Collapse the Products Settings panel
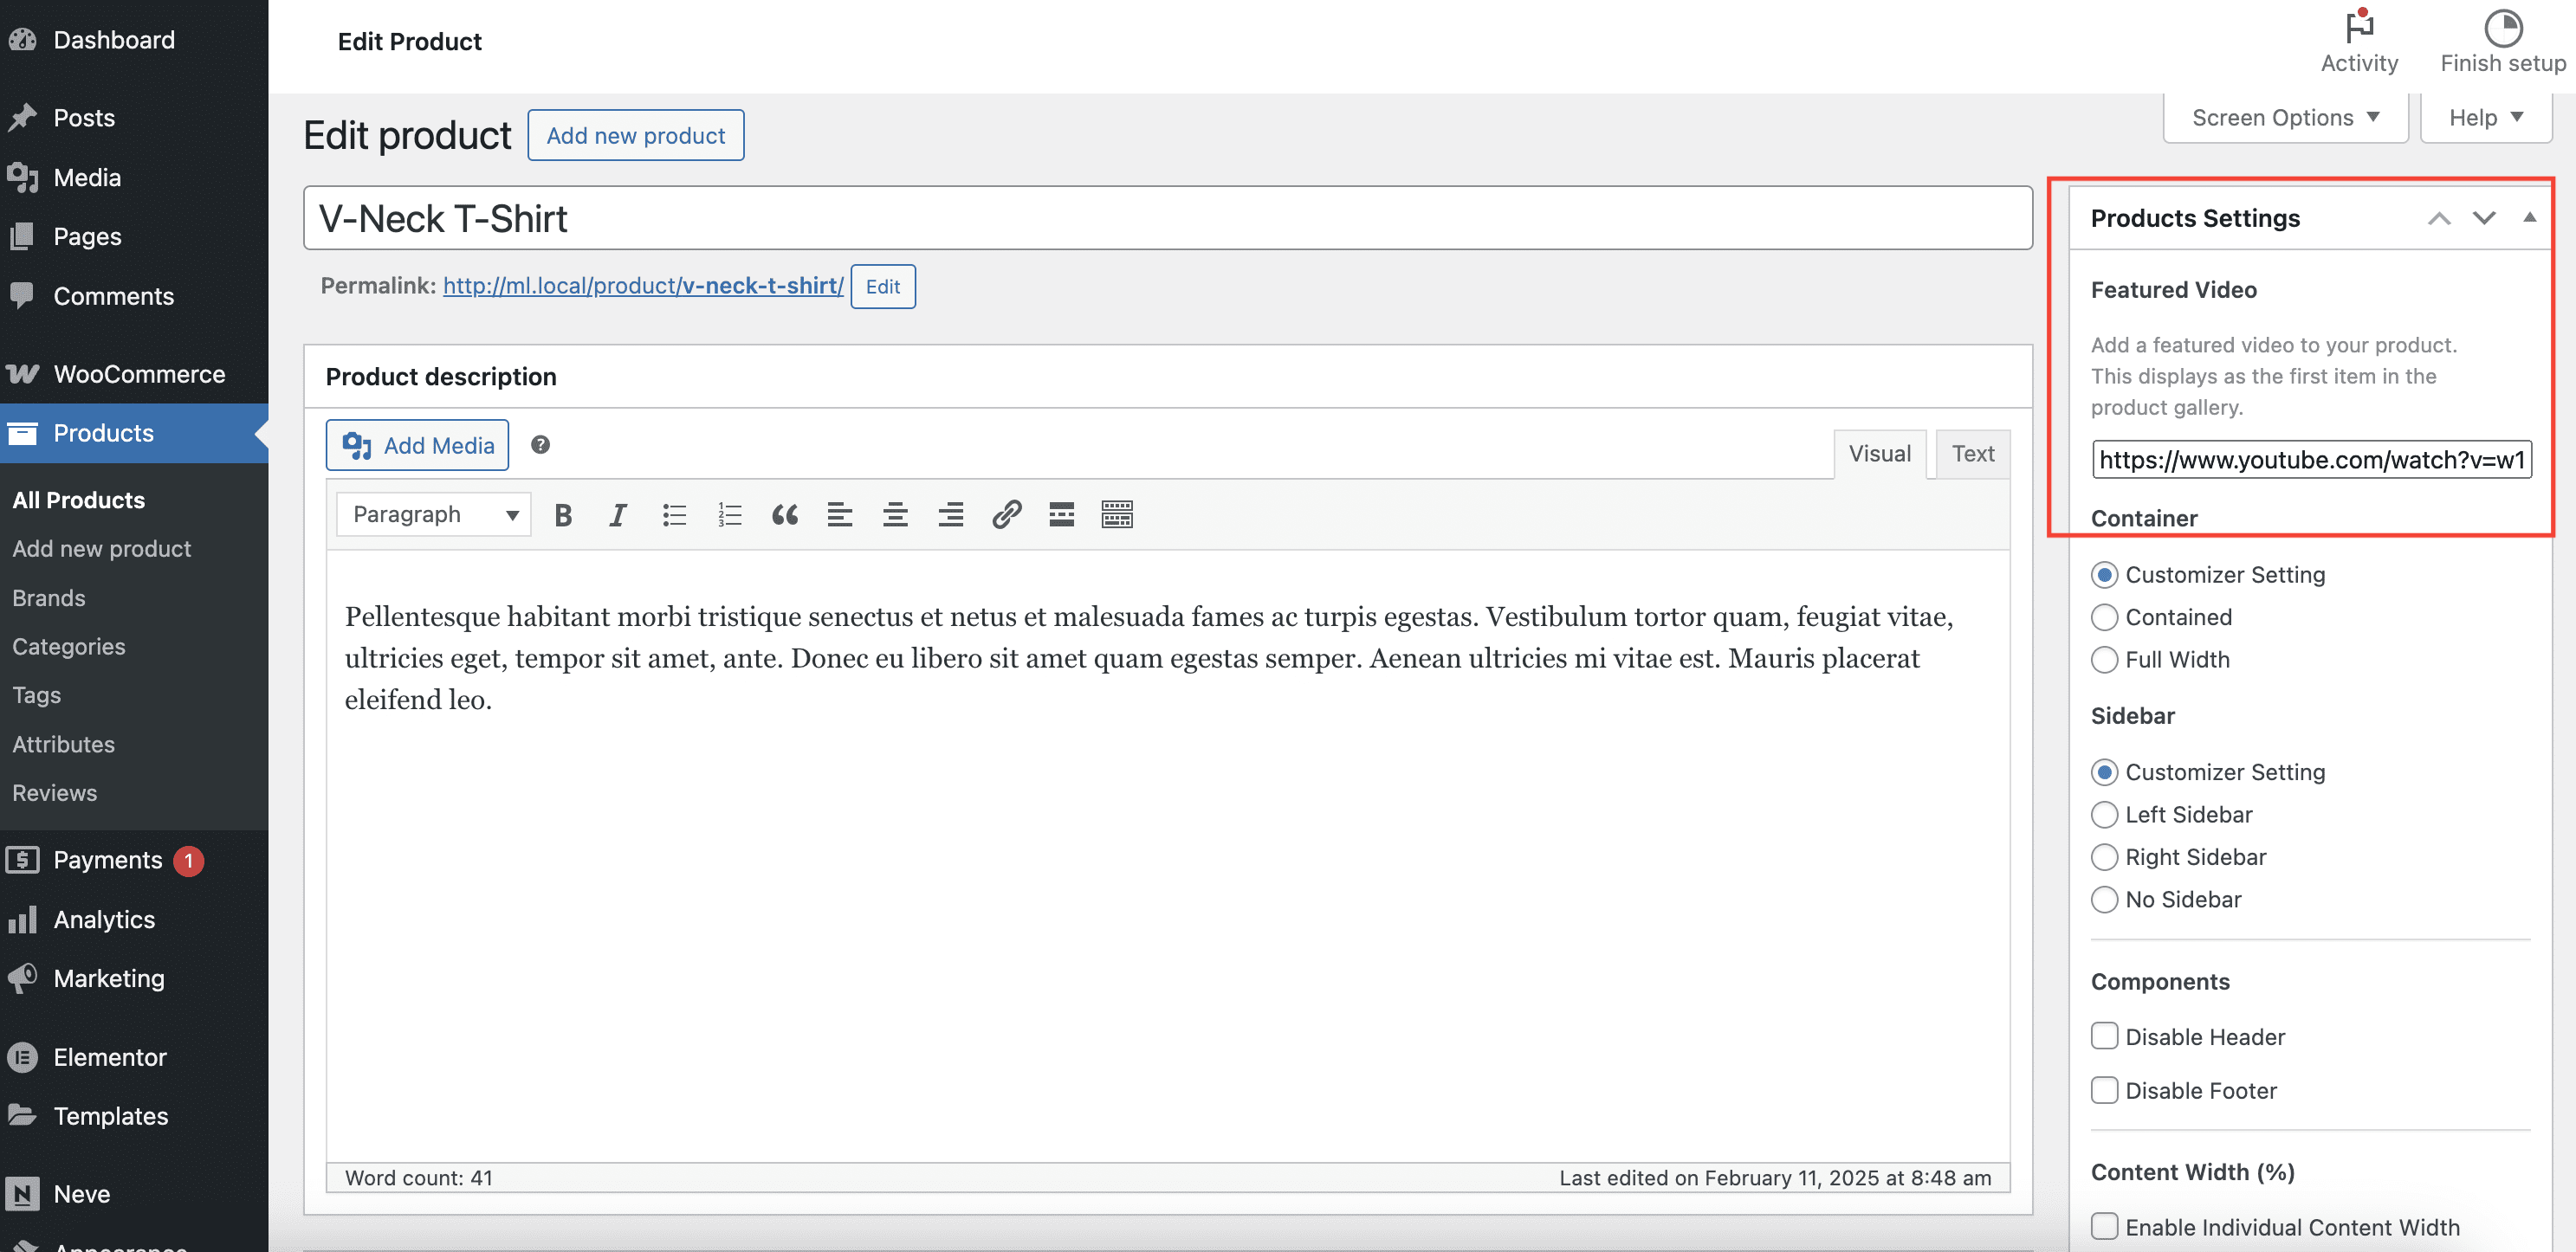This screenshot has height=1252, width=2576. pyautogui.click(x=2529, y=218)
